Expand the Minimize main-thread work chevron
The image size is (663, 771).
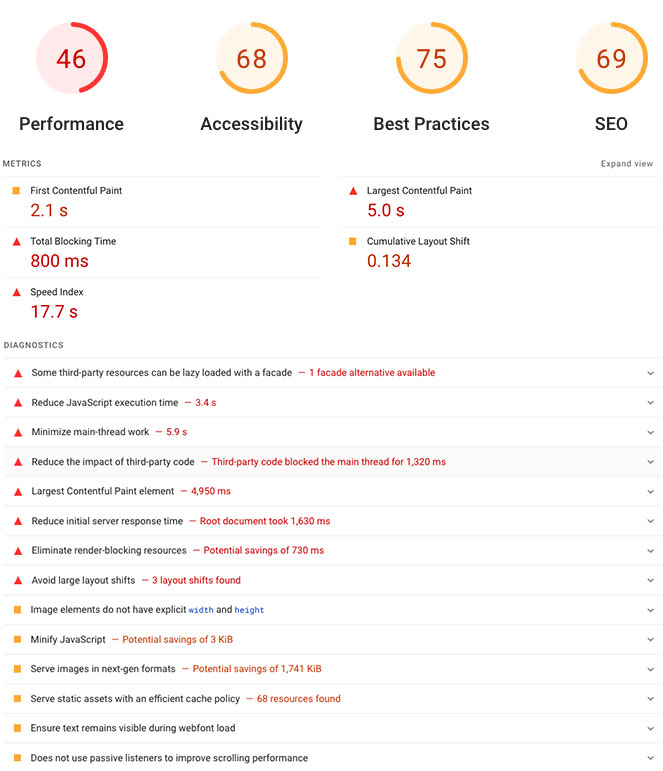click(651, 433)
